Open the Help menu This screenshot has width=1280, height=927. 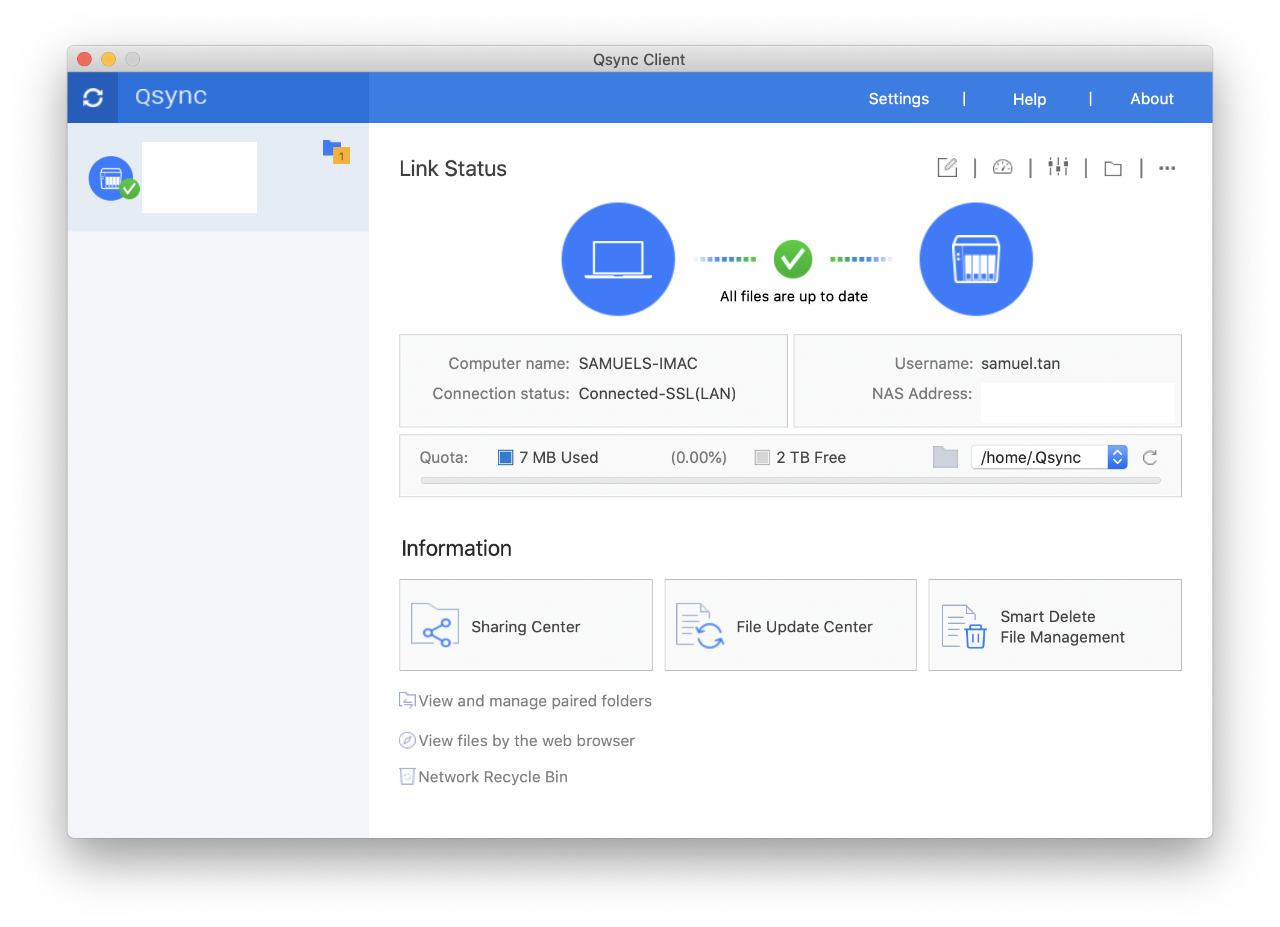(1029, 99)
